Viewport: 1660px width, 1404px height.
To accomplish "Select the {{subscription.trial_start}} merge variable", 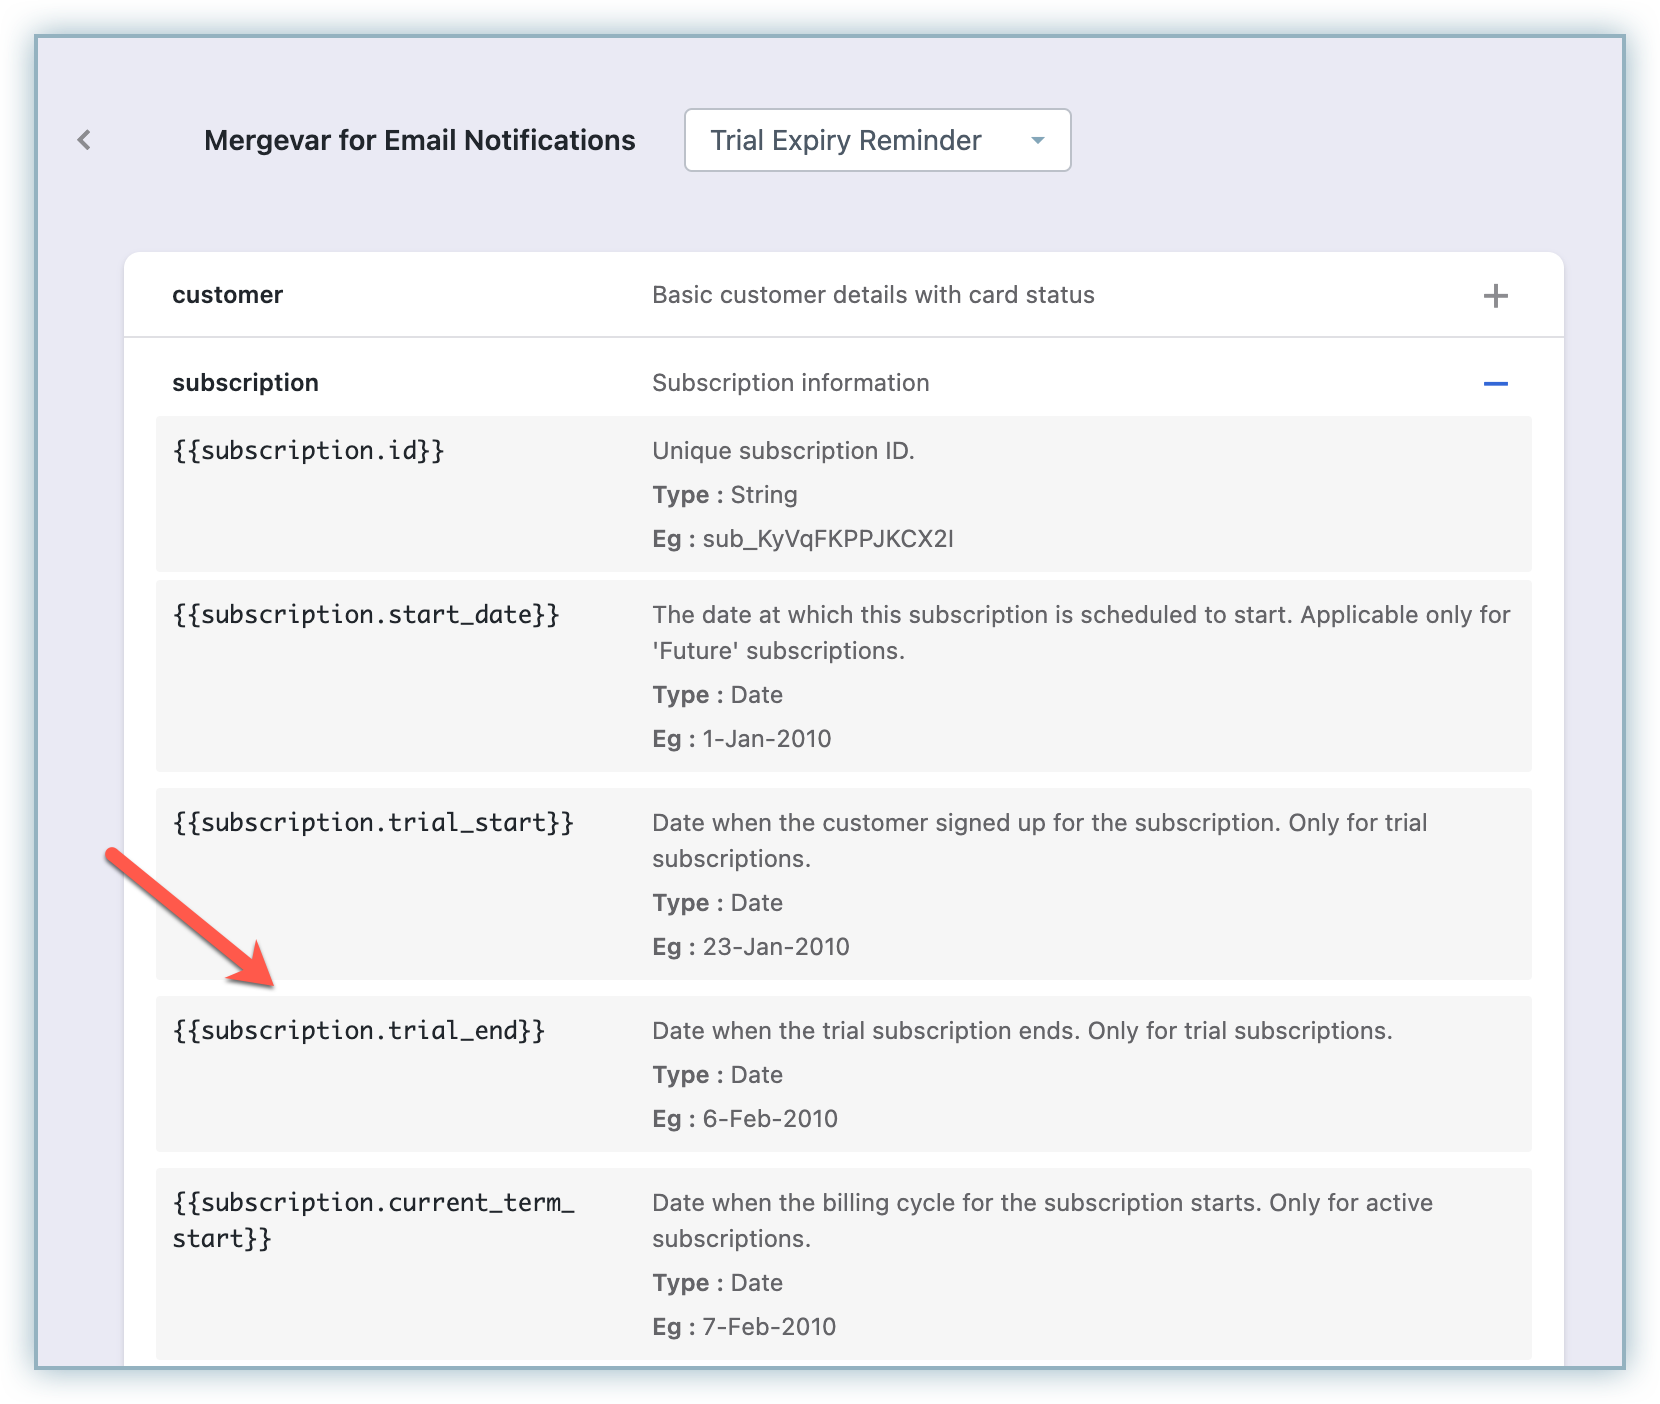I will pyautogui.click(x=373, y=823).
